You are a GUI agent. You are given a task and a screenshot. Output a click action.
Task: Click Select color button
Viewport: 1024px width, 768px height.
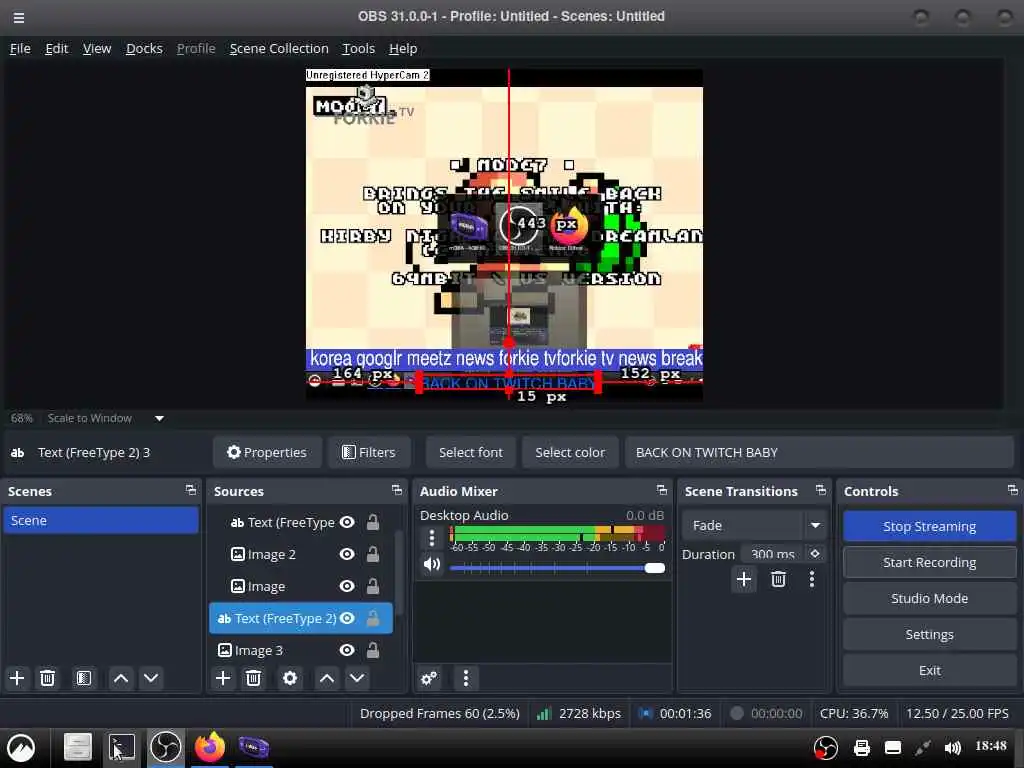570,452
